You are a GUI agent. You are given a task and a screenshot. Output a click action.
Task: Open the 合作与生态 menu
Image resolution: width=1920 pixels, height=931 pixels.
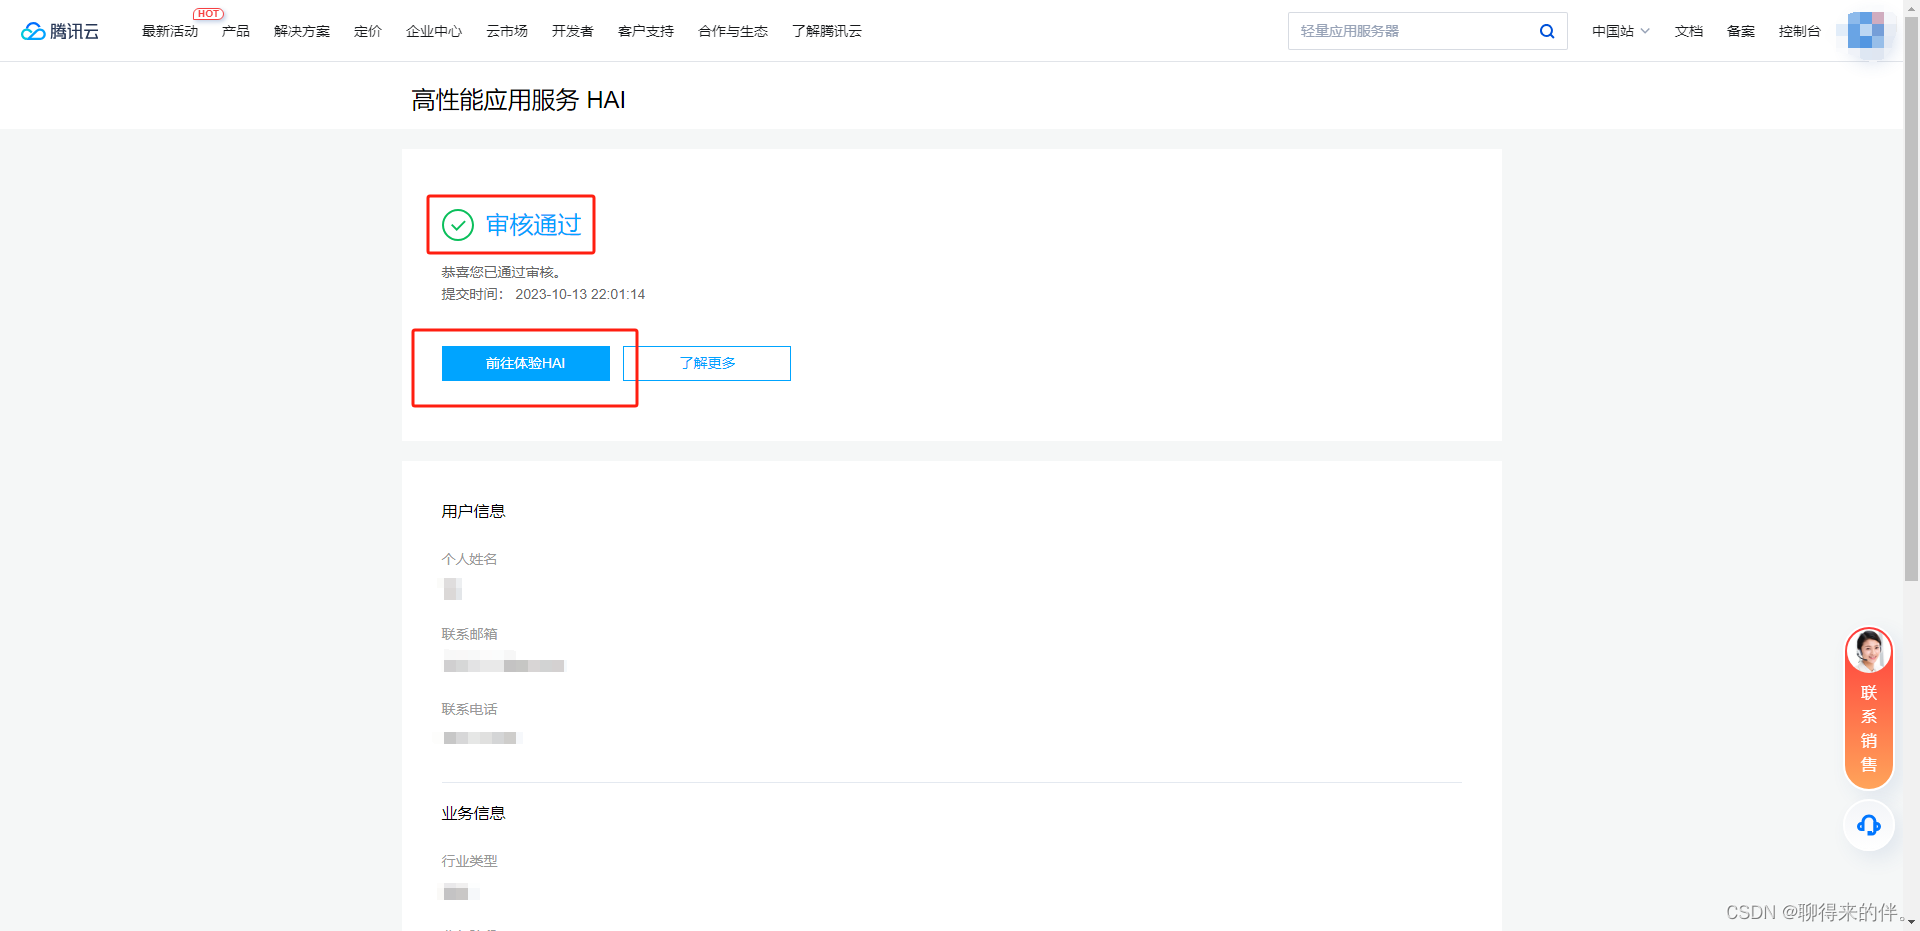733,31
